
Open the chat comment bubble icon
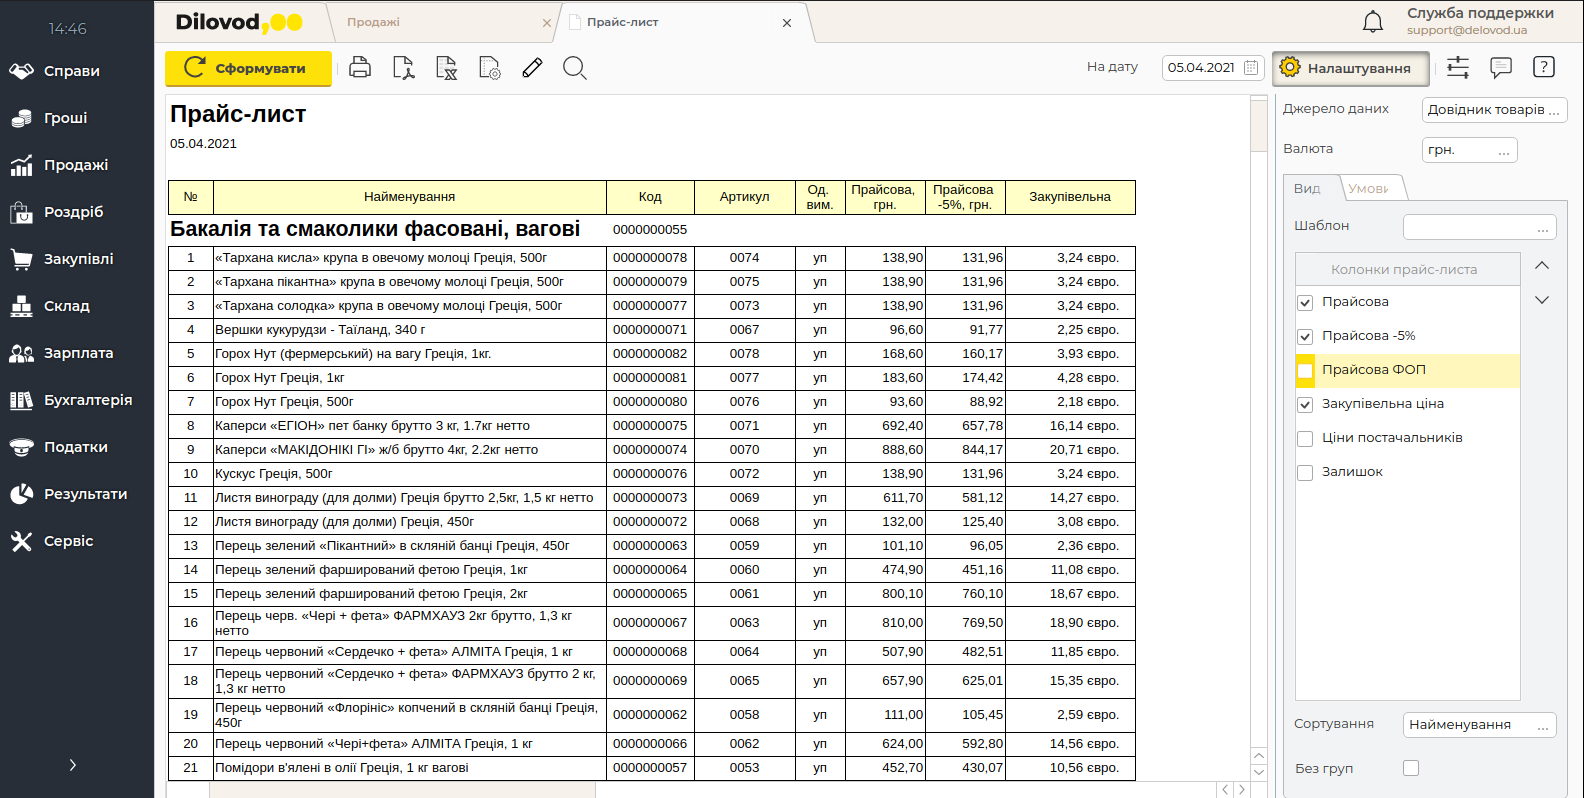(x=1500, y=67)
